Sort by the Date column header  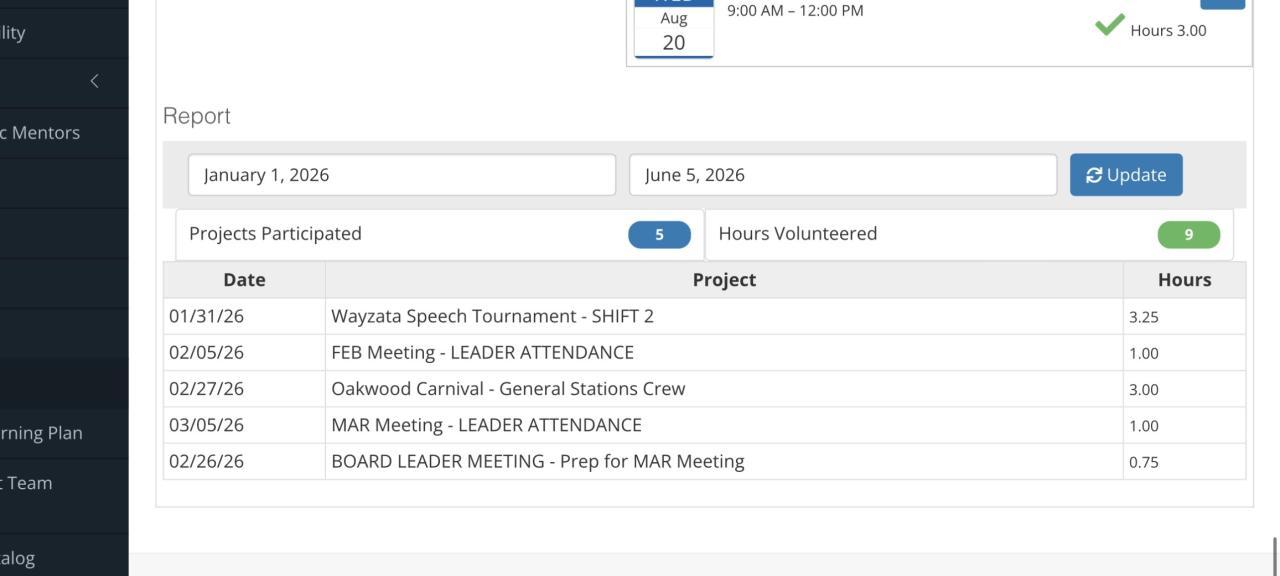(x=244, y=280)
